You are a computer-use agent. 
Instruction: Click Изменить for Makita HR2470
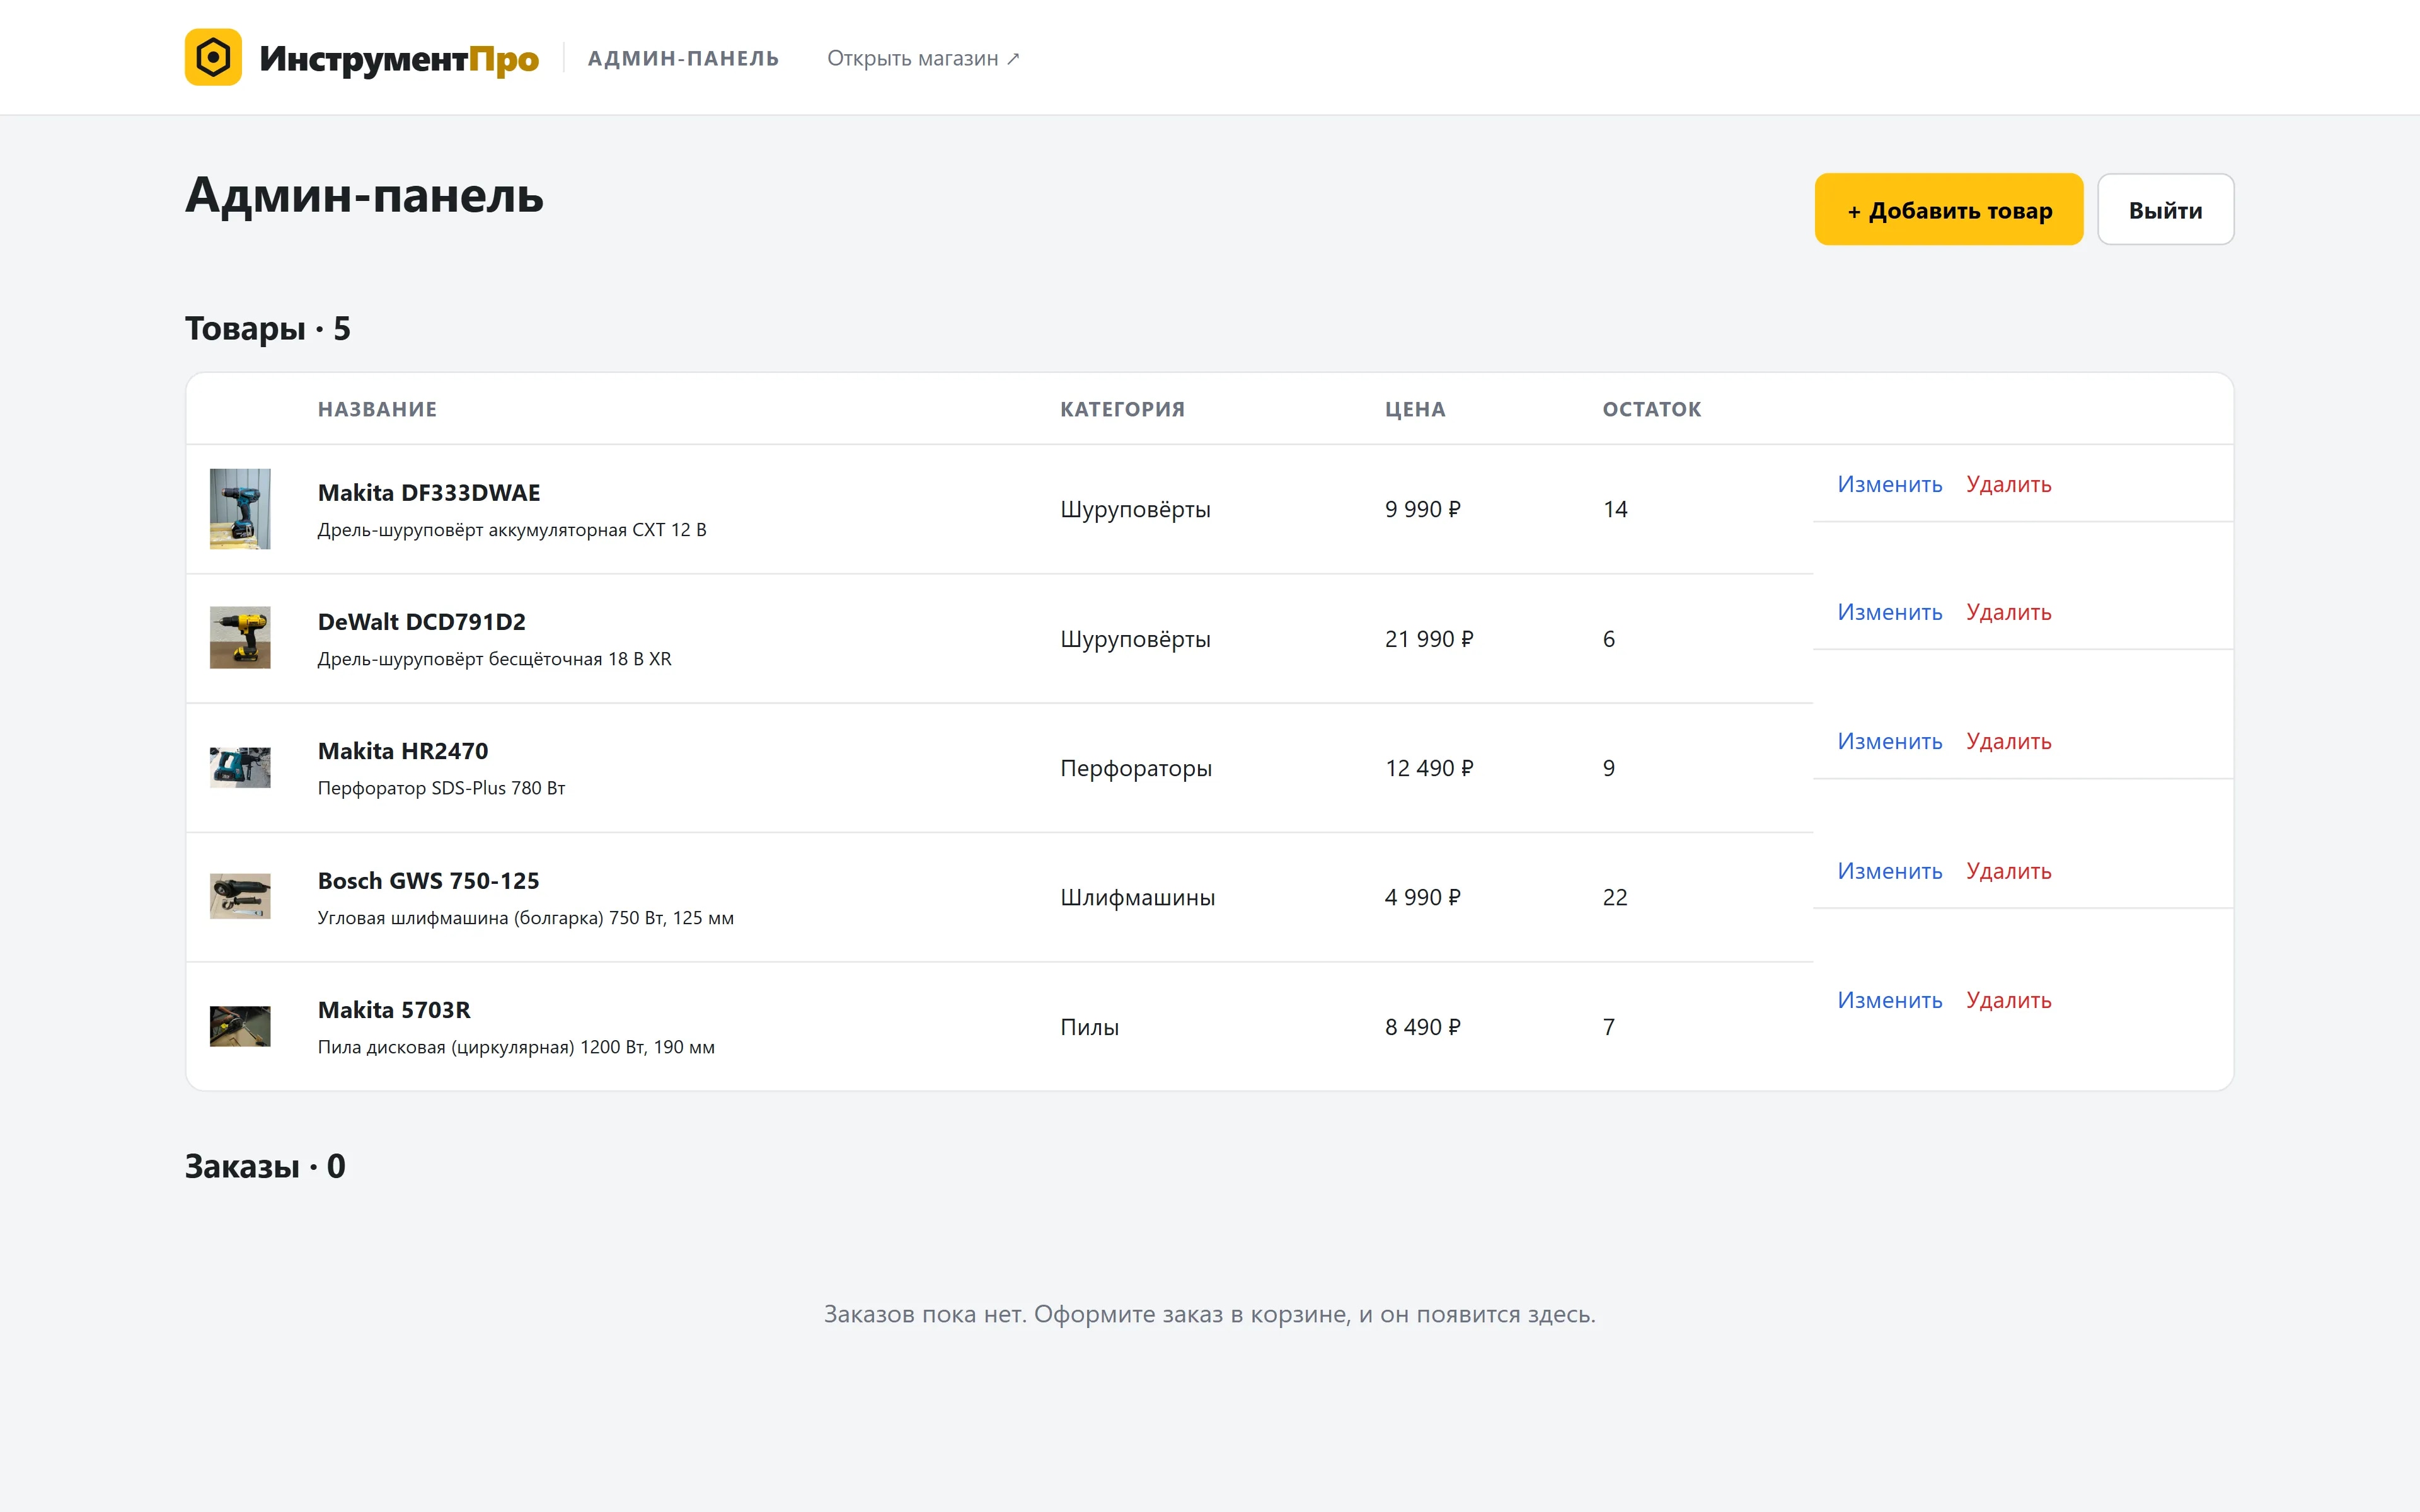point(1889,741)
